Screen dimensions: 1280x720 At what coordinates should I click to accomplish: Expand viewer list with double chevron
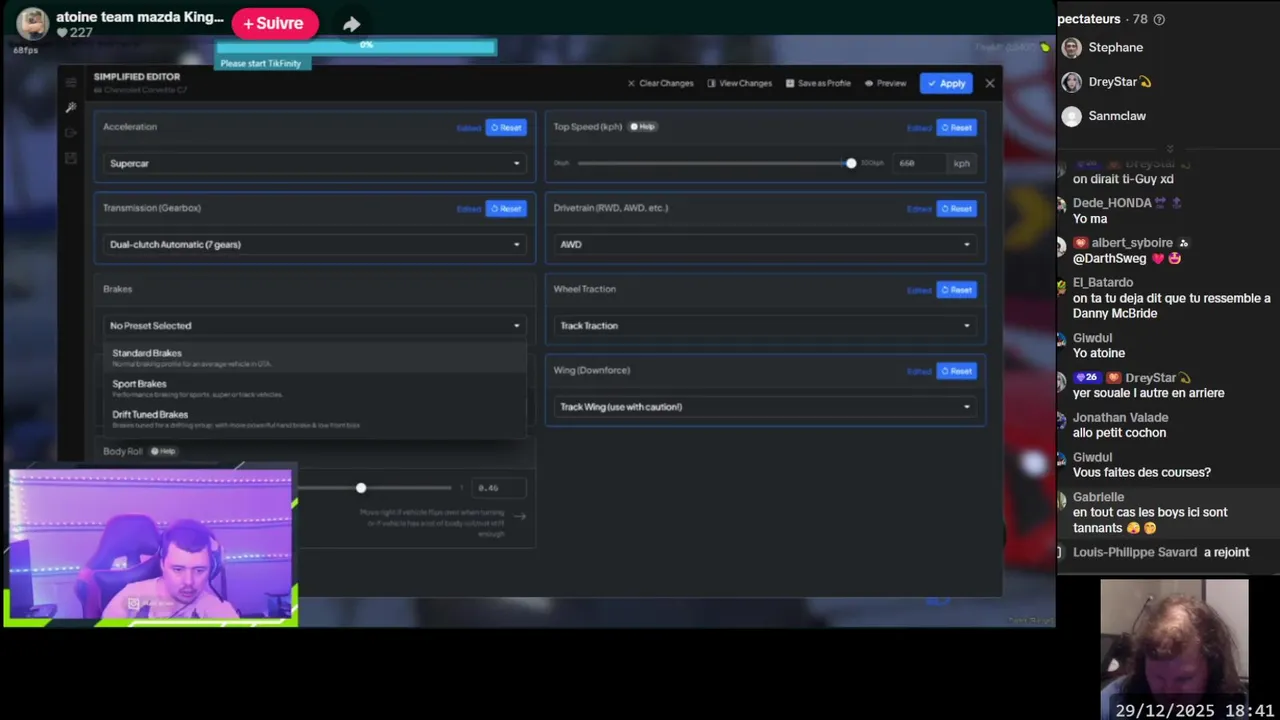tap(1169, 148)
